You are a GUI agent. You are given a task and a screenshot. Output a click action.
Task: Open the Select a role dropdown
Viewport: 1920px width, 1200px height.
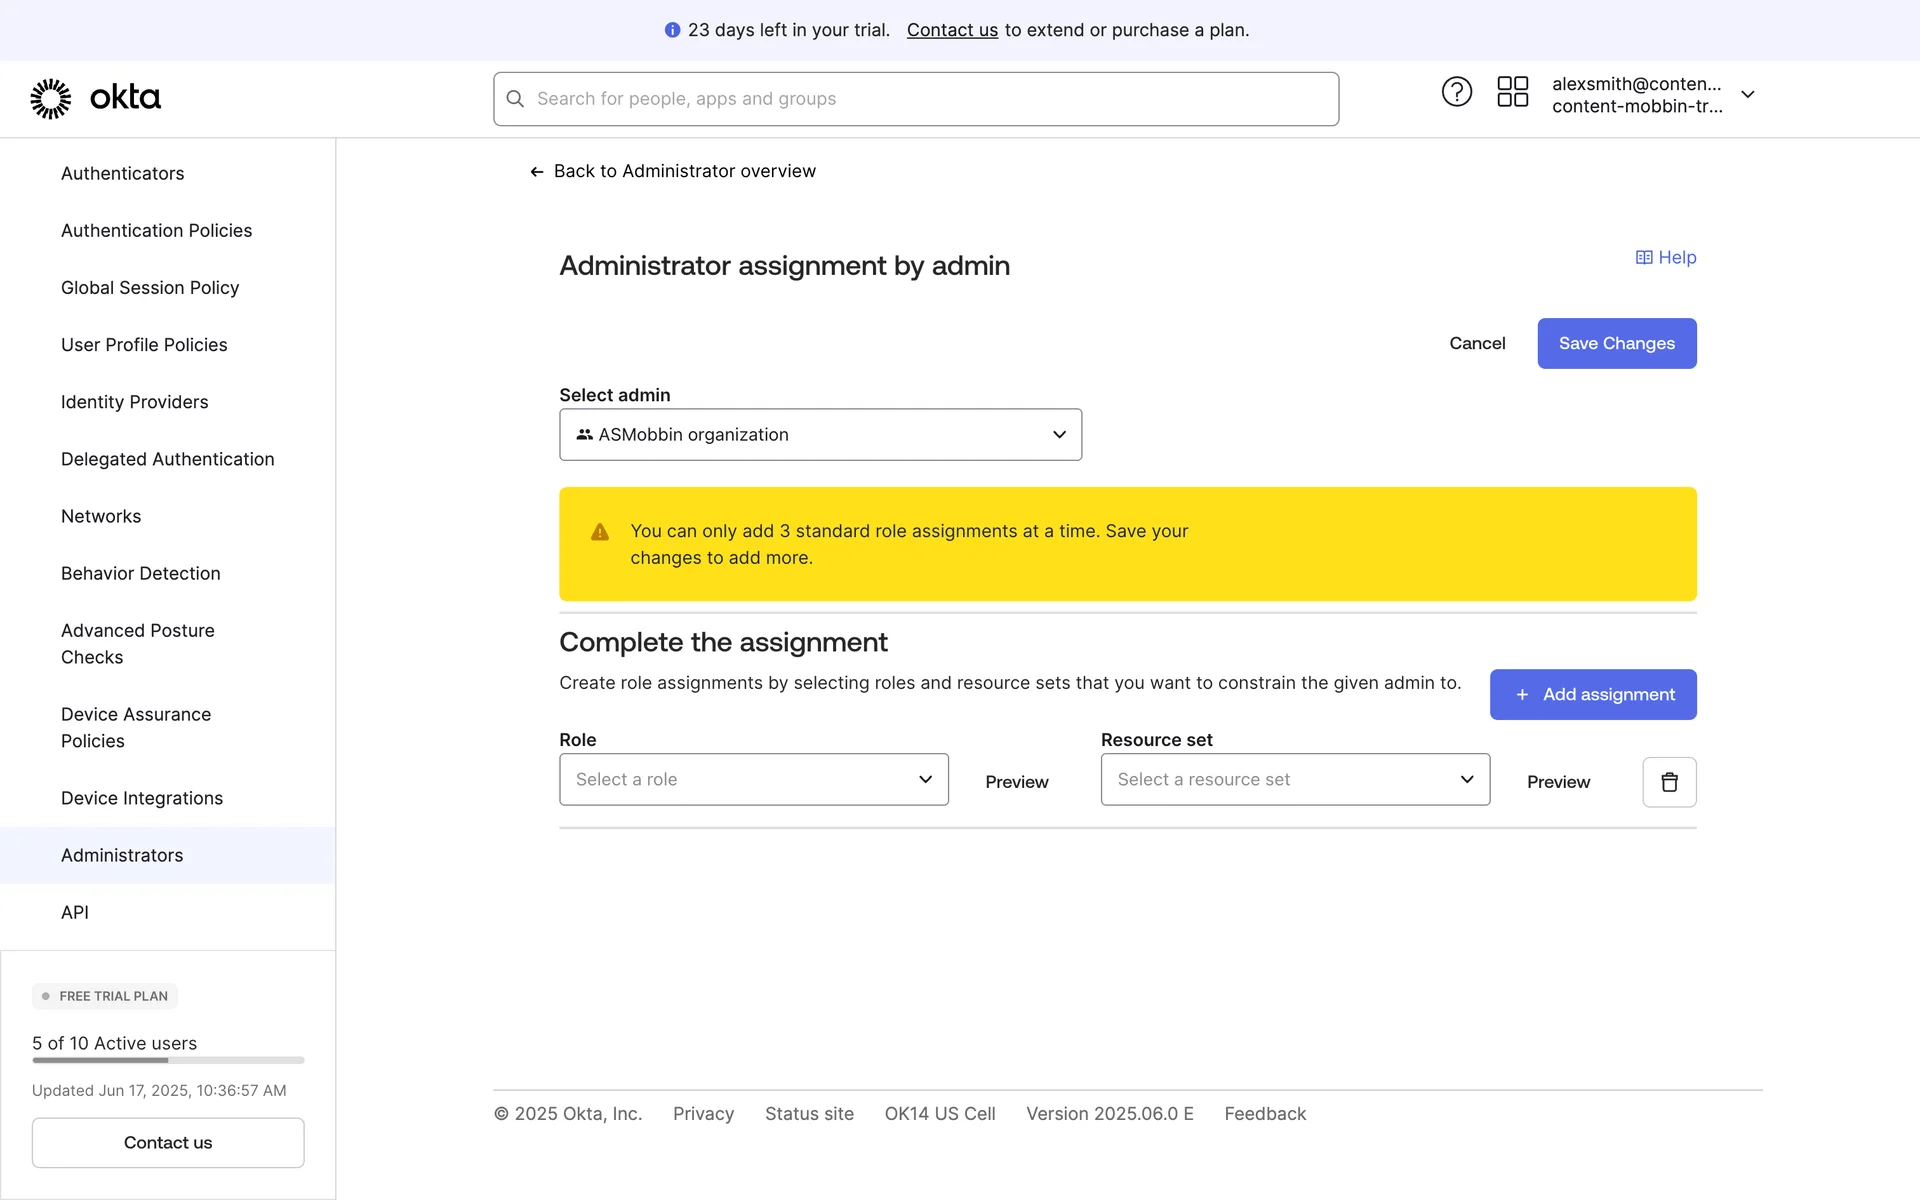[753, 780]
